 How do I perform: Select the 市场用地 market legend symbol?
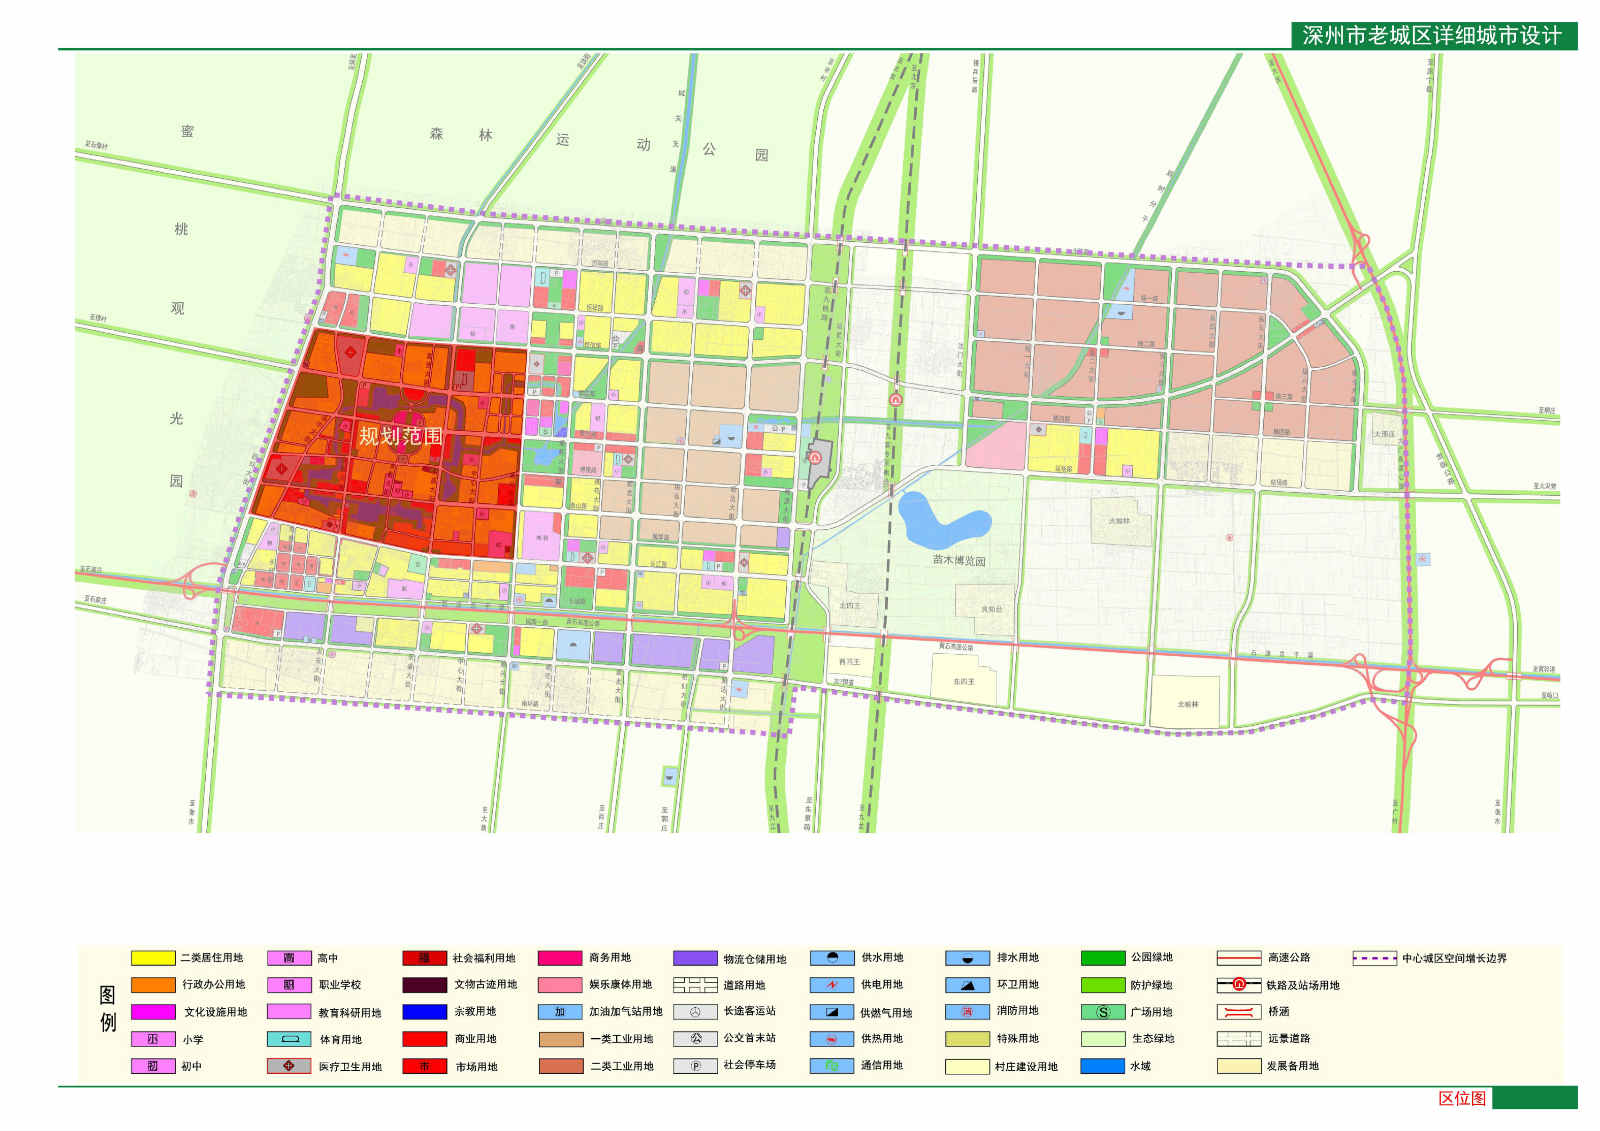(x=424, y=1066)
